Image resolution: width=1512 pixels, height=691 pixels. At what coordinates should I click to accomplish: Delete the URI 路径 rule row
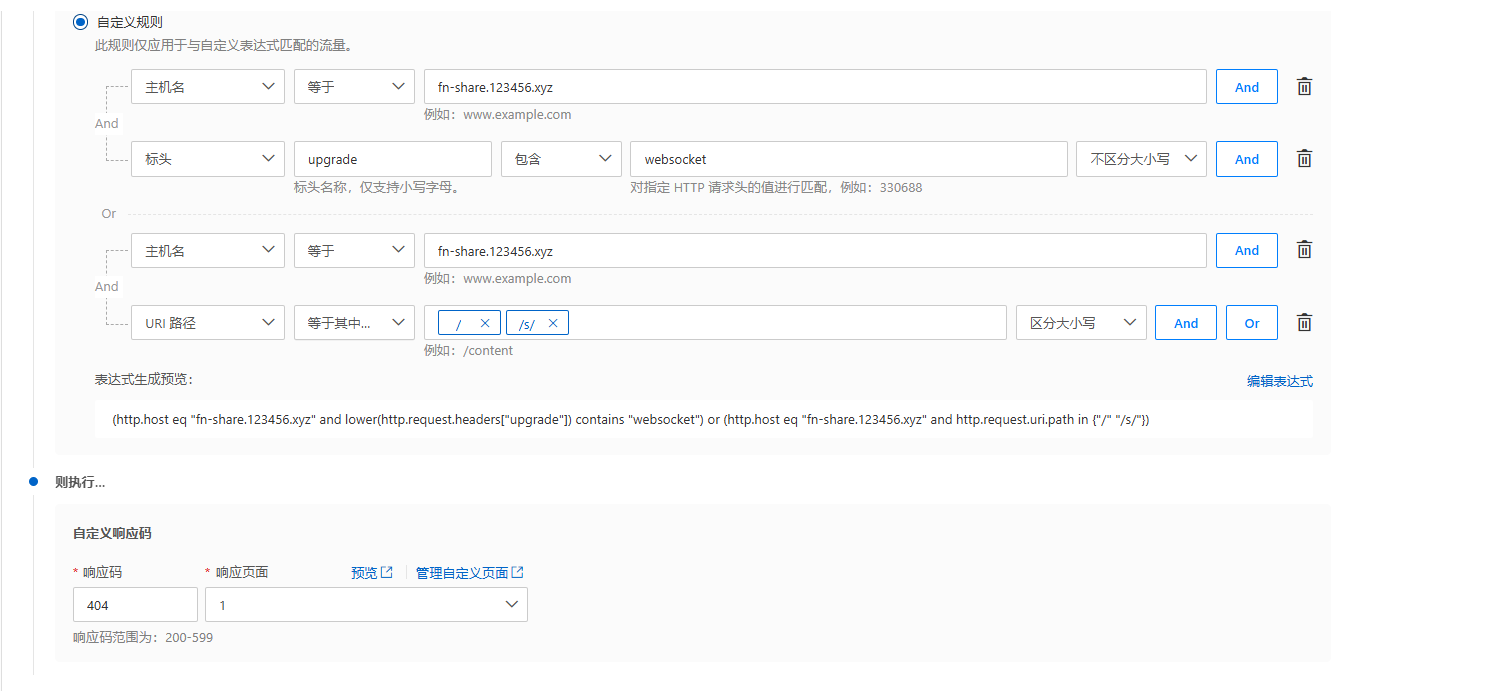click(x=1304, y=323)
